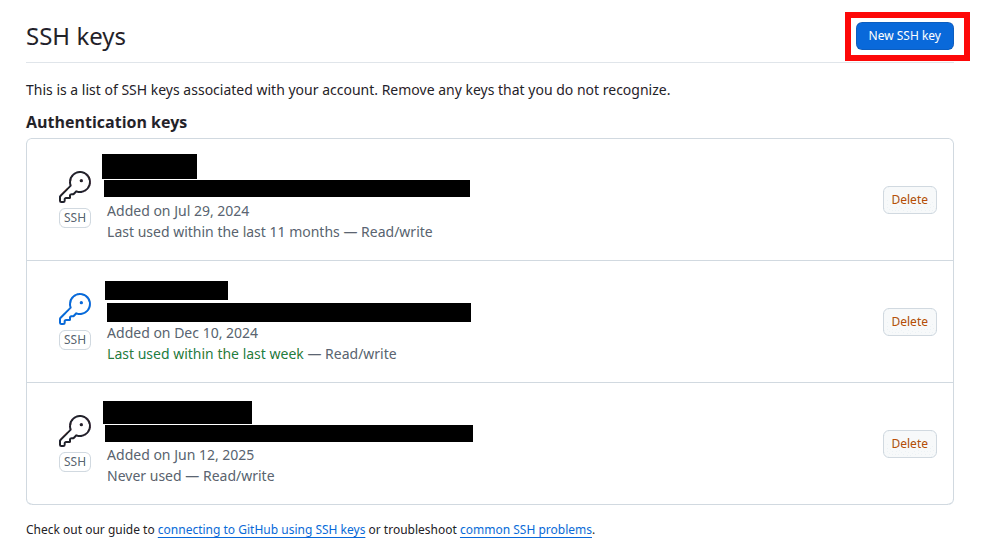Delete the key added on Jul 29, 2024
Image resolution: width=1004 pixels, height=558 pixels.
[x=909, y=200]
